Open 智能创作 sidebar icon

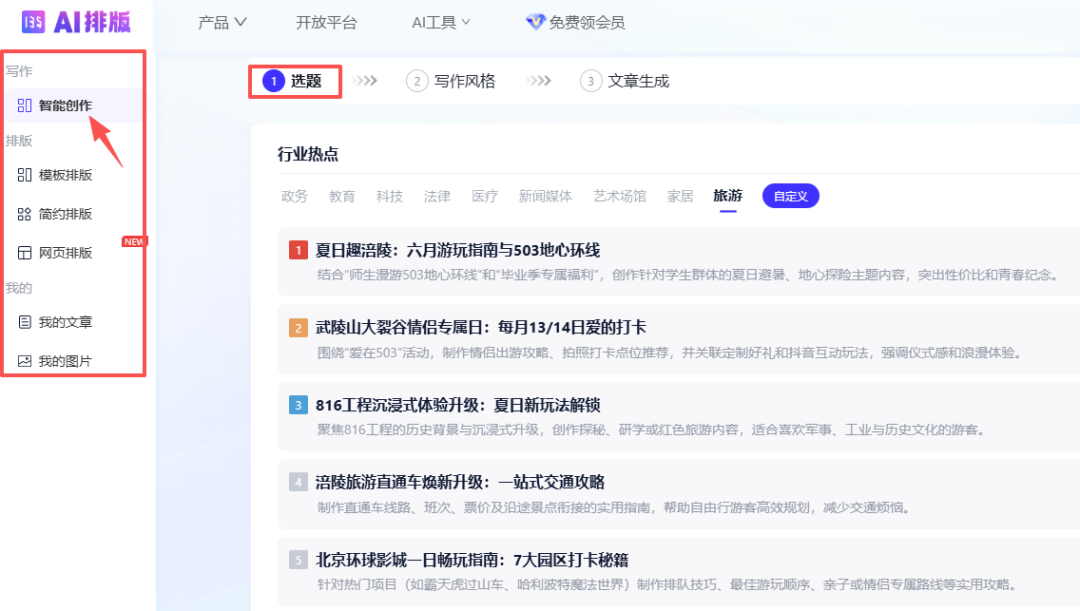pos(24,105)
